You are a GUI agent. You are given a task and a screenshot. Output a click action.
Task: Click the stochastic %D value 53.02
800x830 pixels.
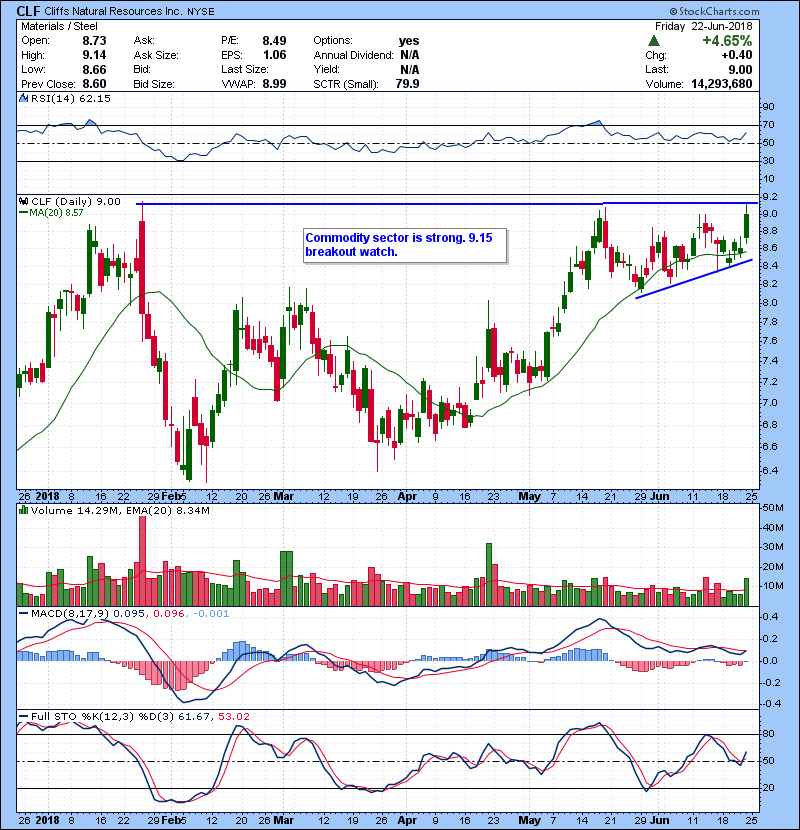click(x=234, y=716)
